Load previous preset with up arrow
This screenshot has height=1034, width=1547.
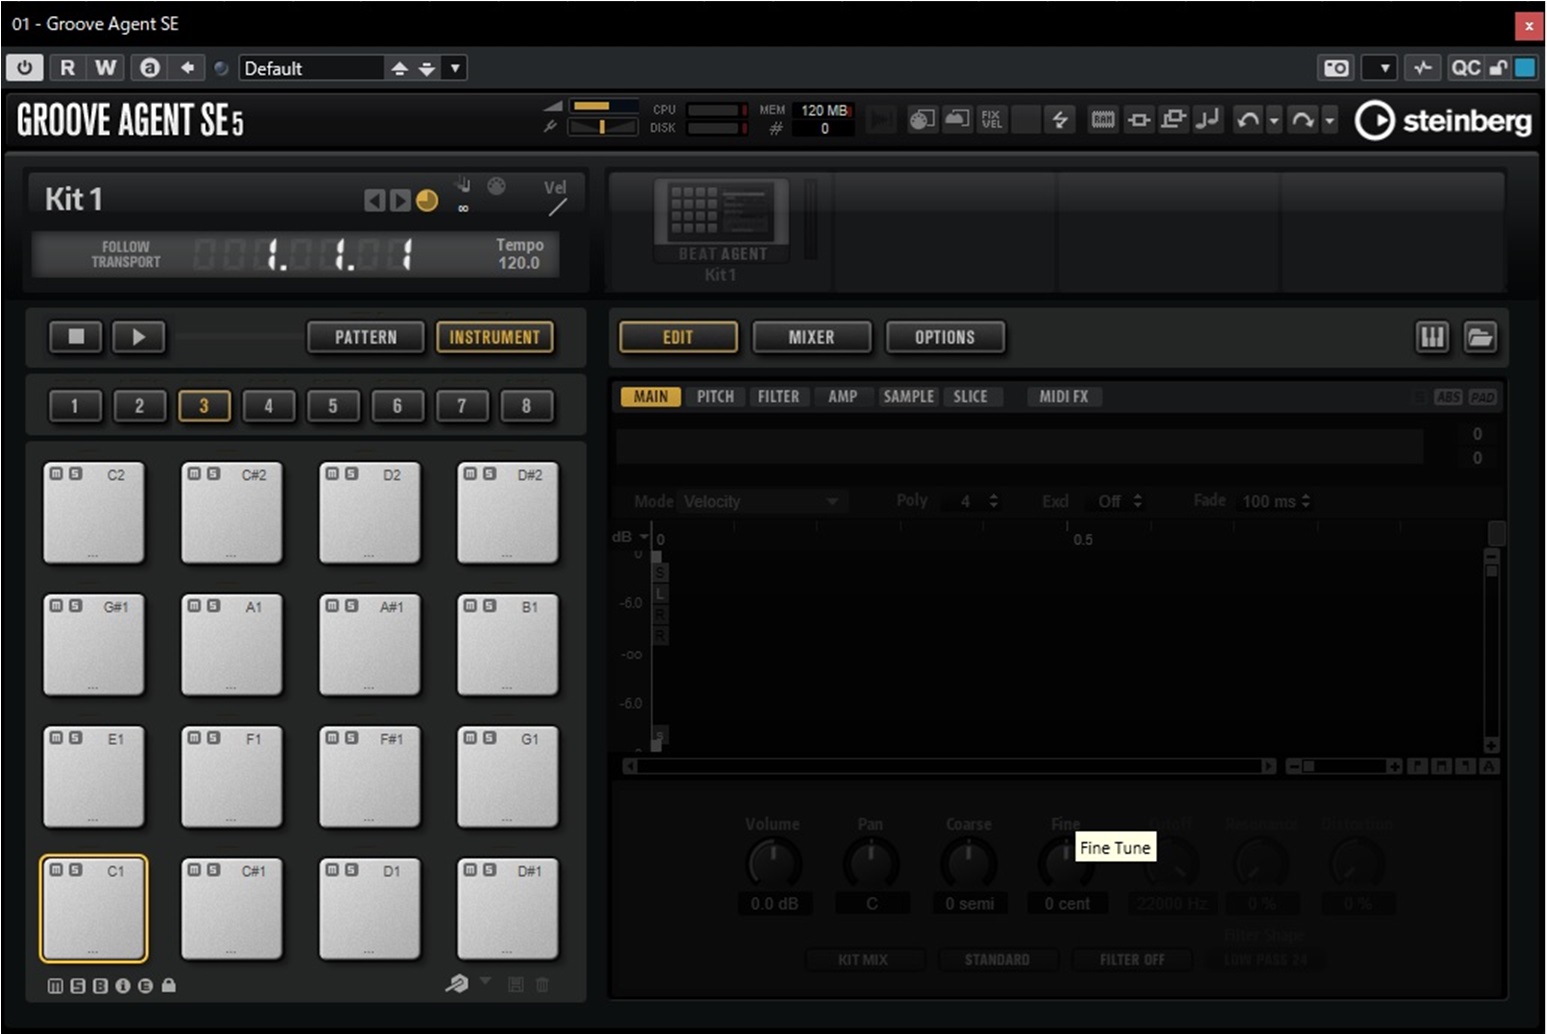pyautogui.click(x=399, y=68)
